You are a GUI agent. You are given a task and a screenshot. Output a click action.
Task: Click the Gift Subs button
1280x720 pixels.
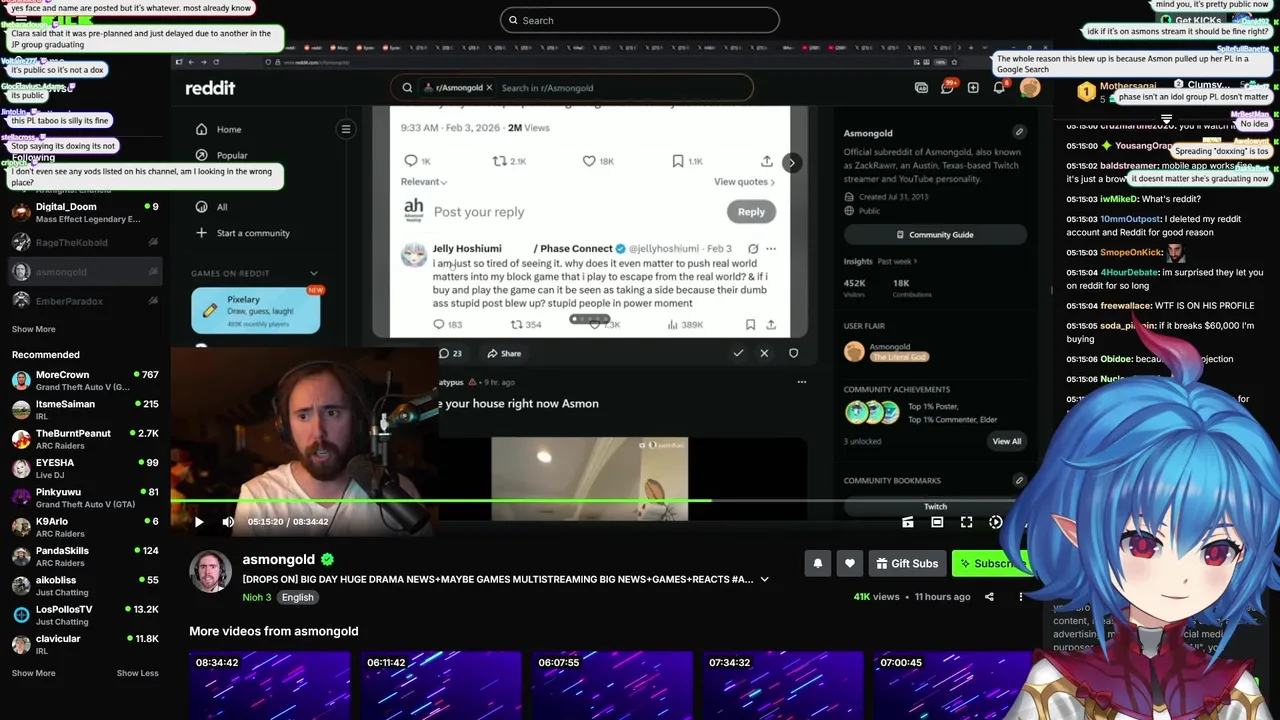(x=907, y=563)
